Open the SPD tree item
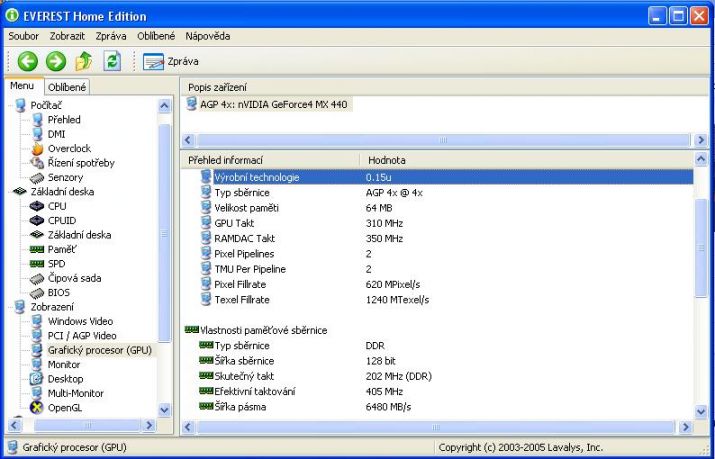Screen dimensions: 715x459 point(57,264)
